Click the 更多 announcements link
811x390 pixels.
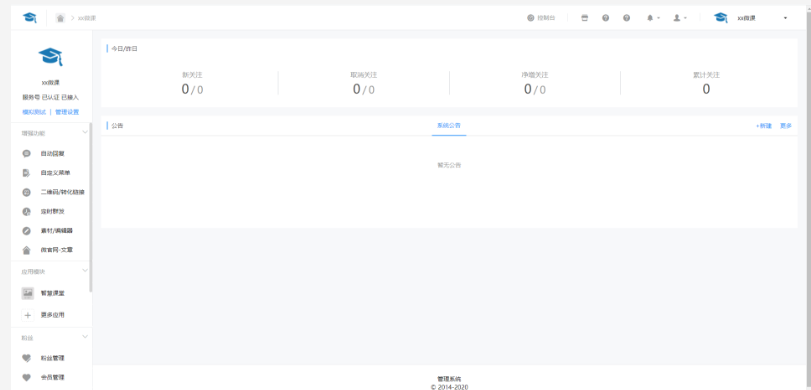786,126
